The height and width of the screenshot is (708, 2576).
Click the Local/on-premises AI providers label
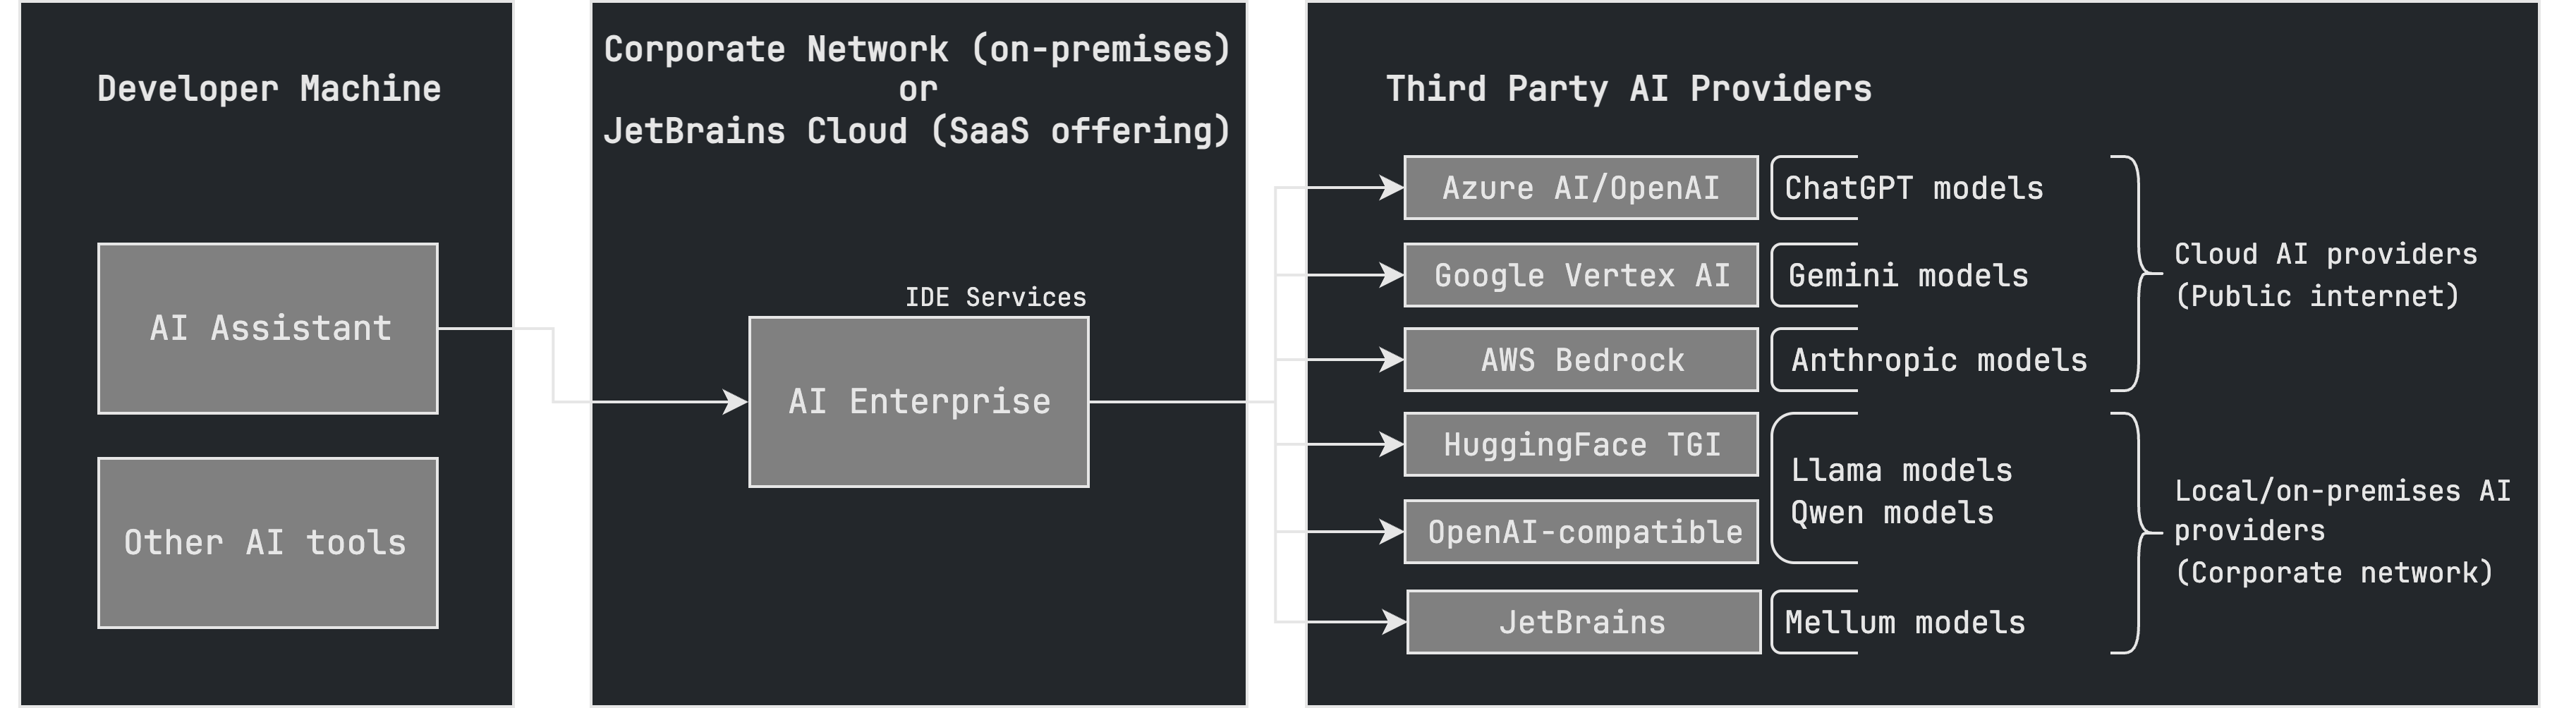click(x=2341, y=531)
